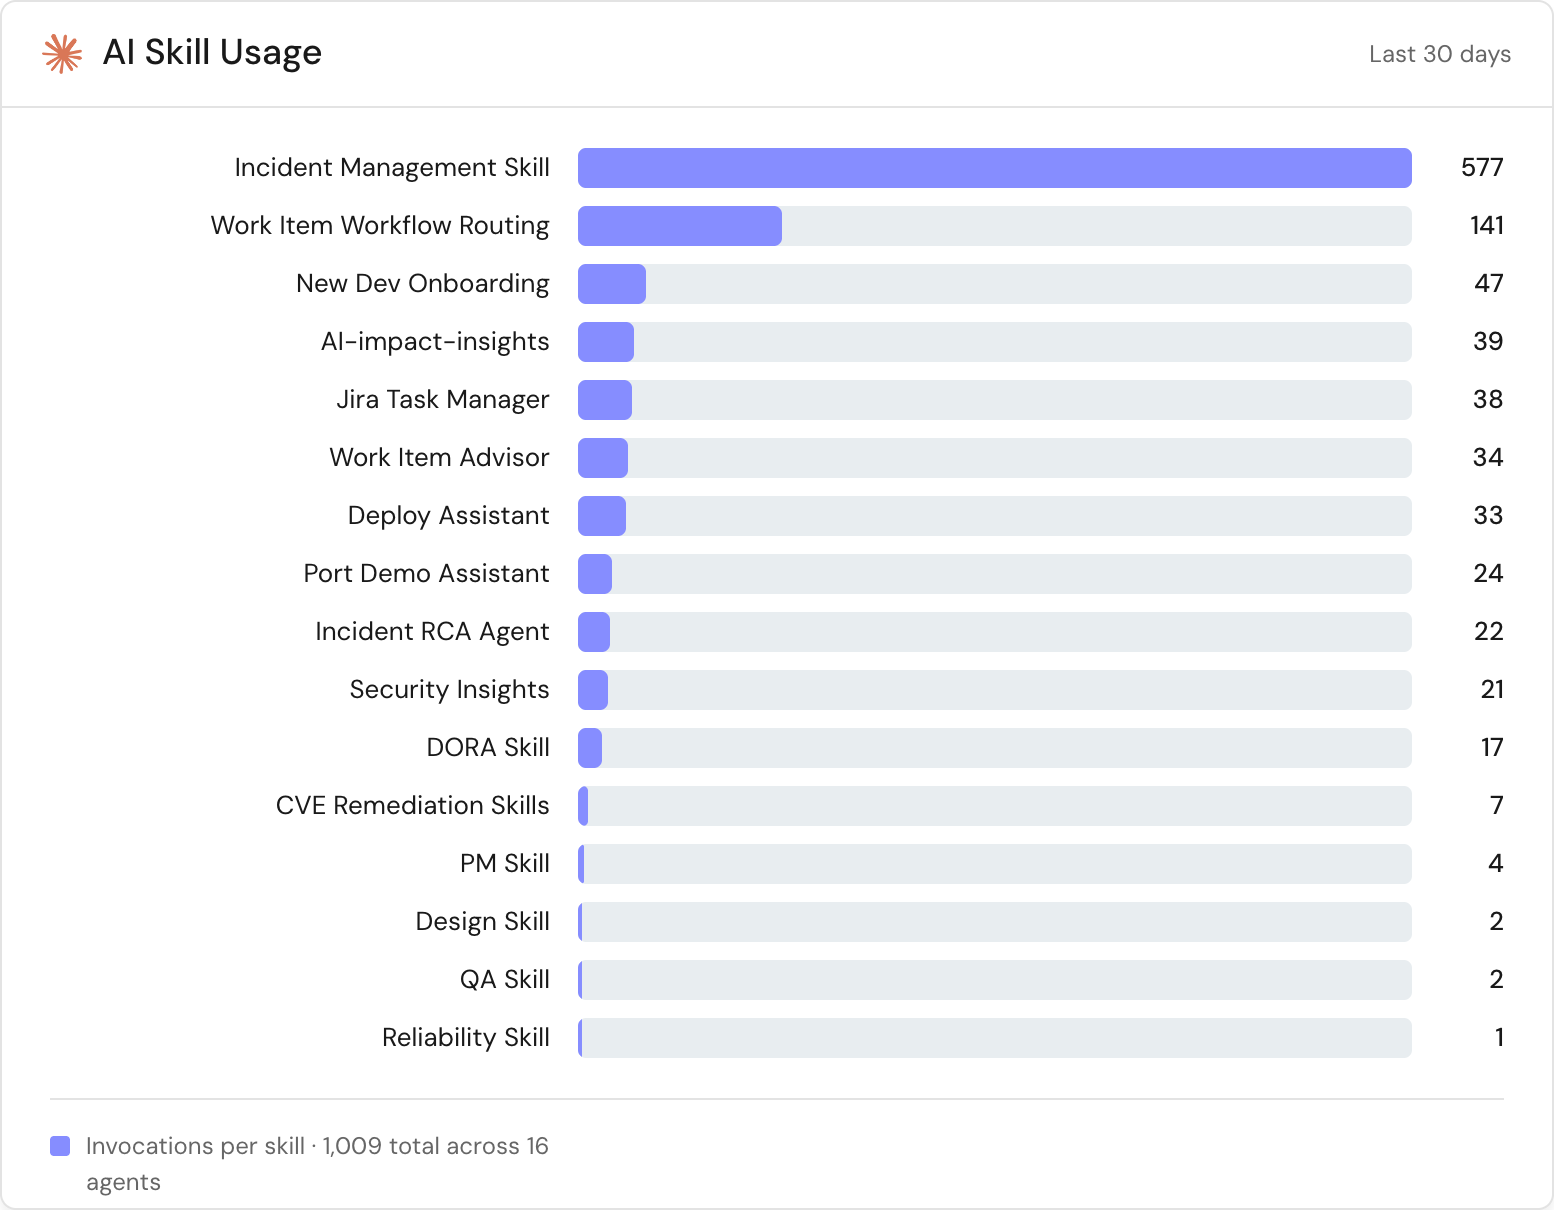Select the Port Demo Assistant bar

pyautogui.click(x=595, y=574)
